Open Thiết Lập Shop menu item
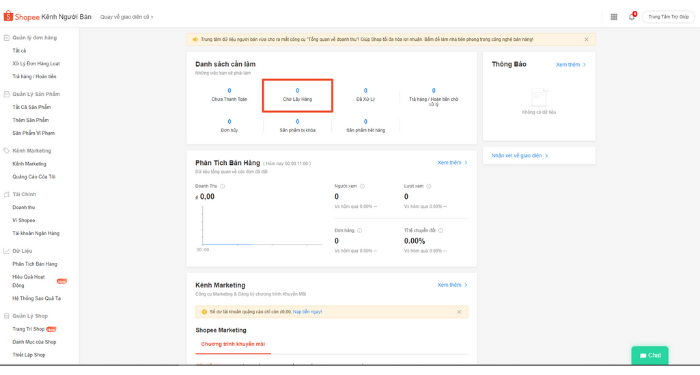700x375 pixels. 29,355
